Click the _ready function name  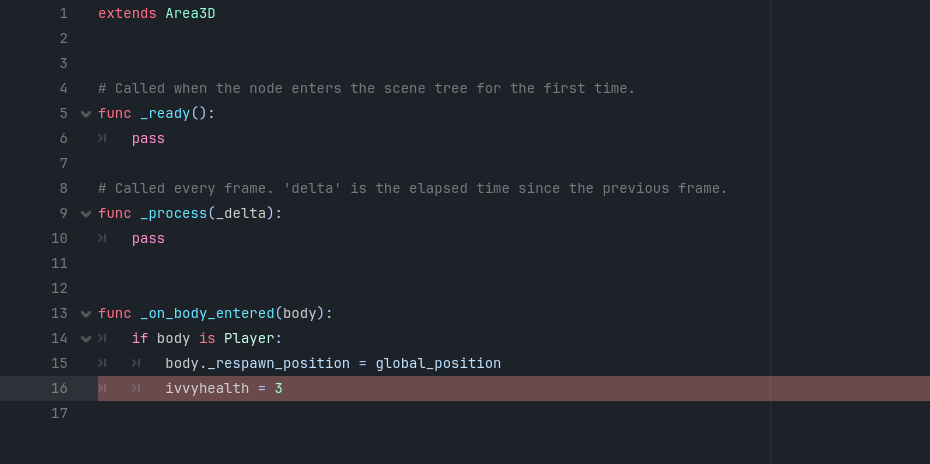tap(165, 114)
